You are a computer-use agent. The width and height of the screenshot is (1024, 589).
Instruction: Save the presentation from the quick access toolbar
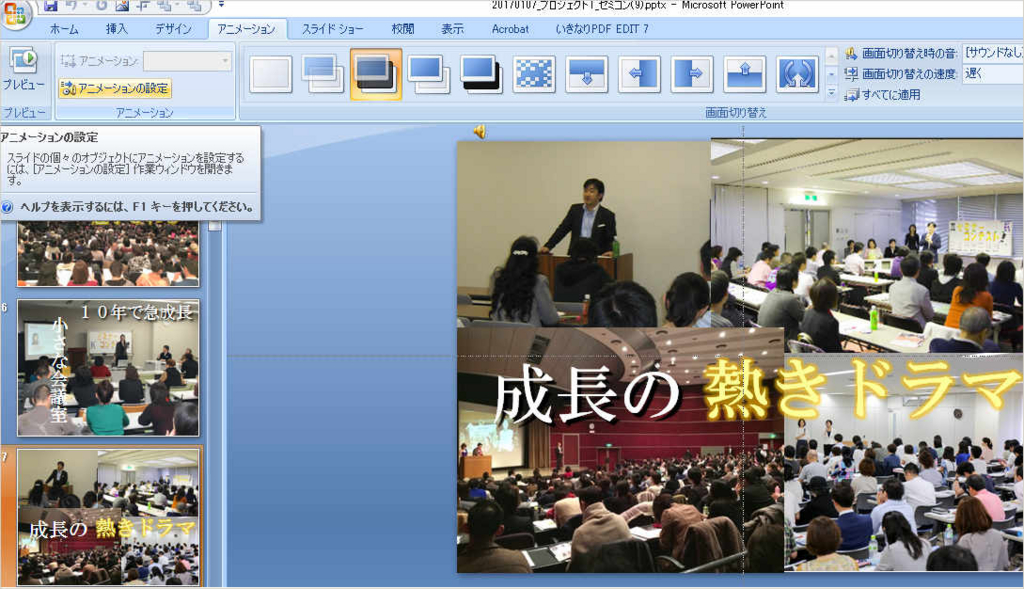[x=51, y=6]
